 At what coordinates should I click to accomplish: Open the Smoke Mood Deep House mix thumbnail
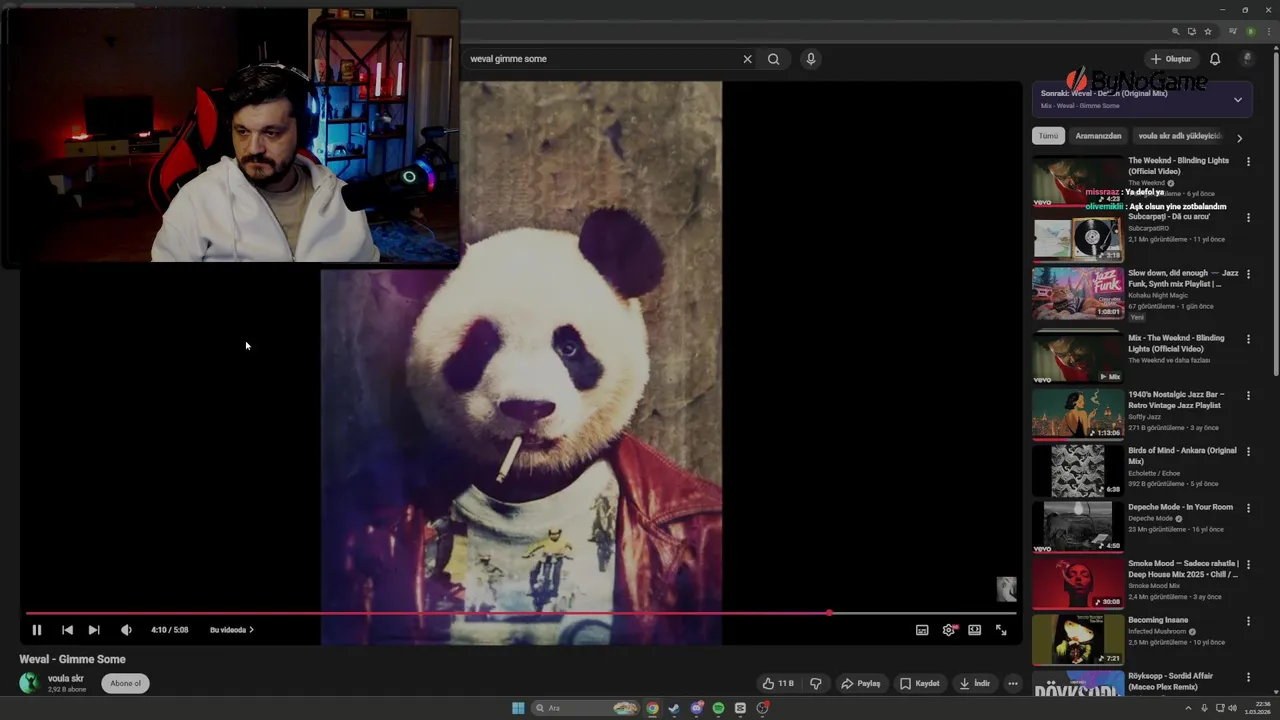(1078, 583)
